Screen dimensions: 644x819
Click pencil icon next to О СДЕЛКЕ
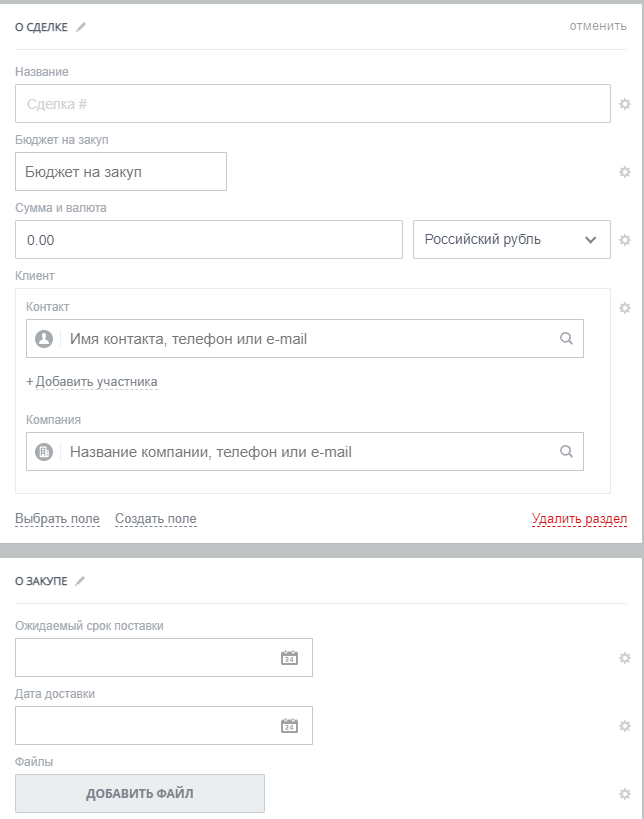tap(81, 27)
